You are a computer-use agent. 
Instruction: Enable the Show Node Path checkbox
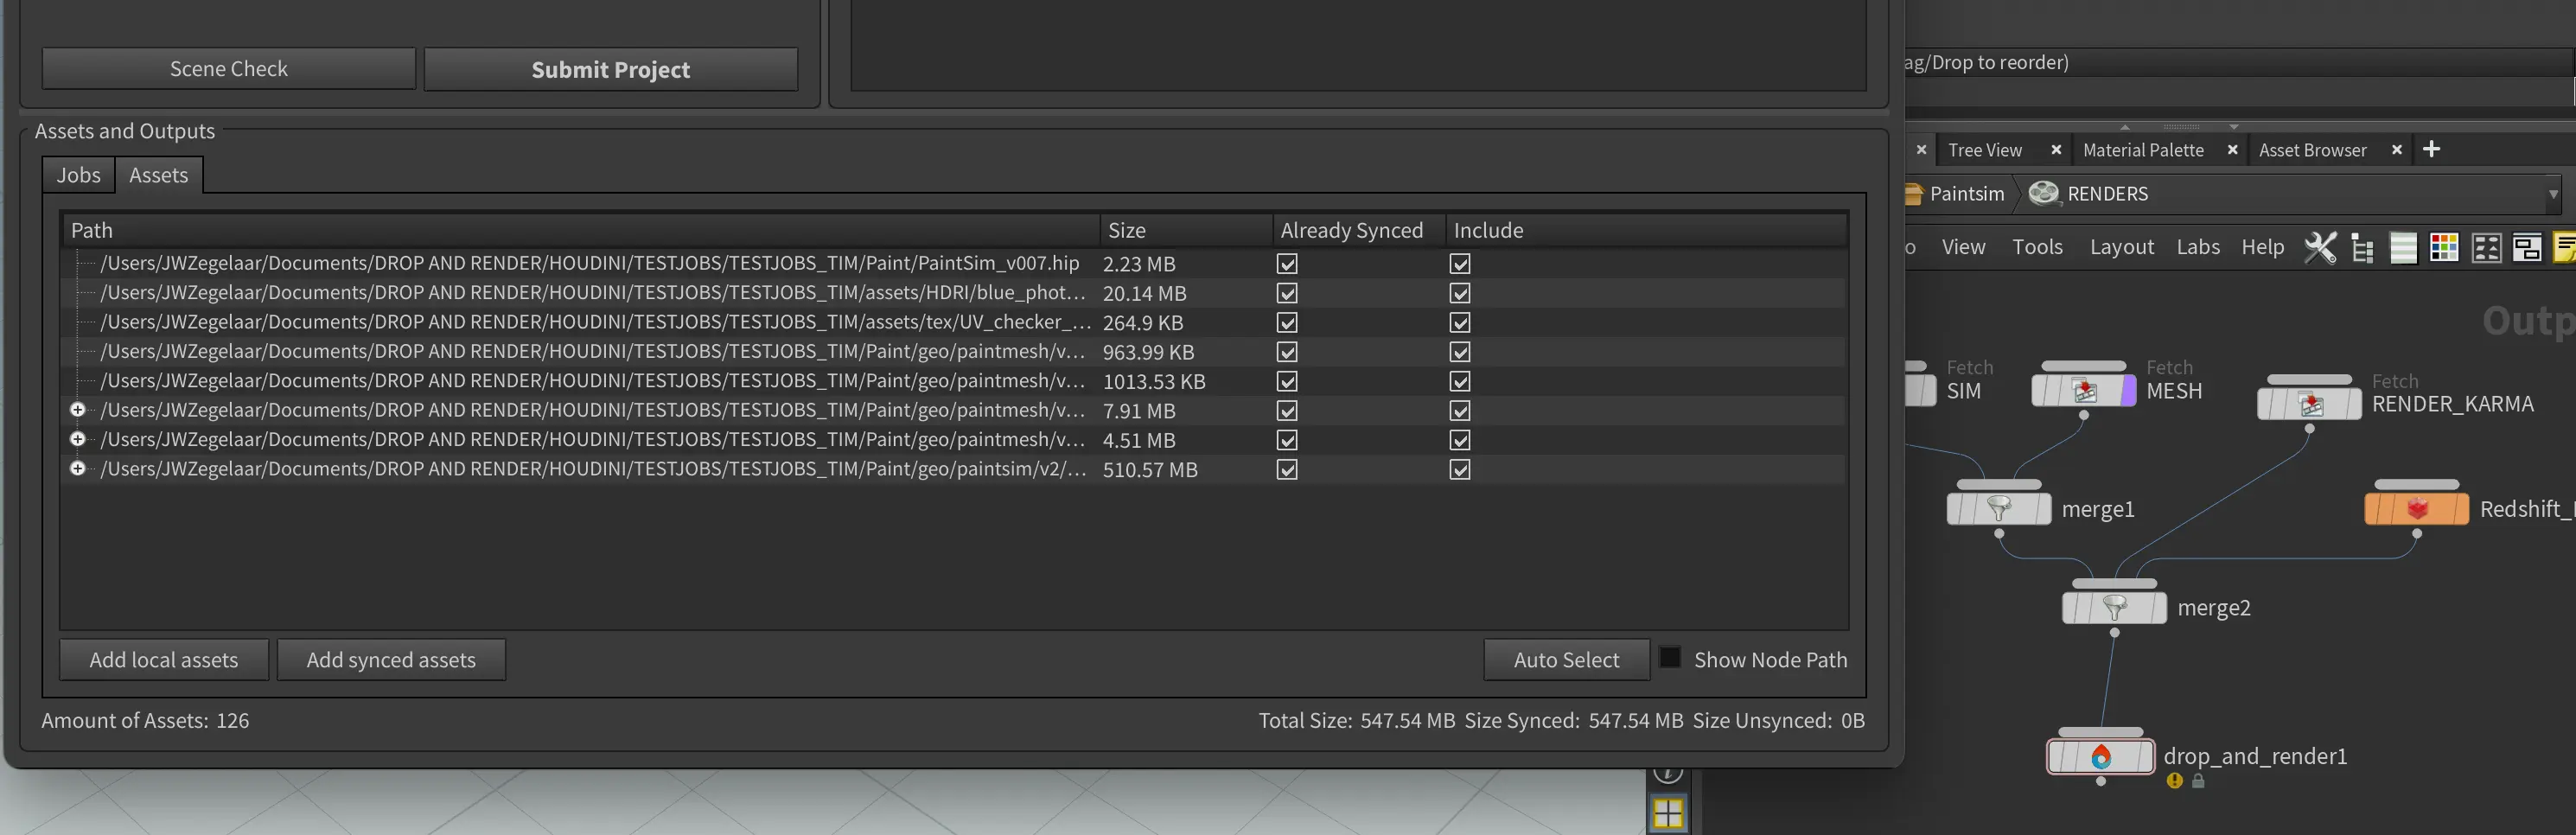pos(1670,658)
